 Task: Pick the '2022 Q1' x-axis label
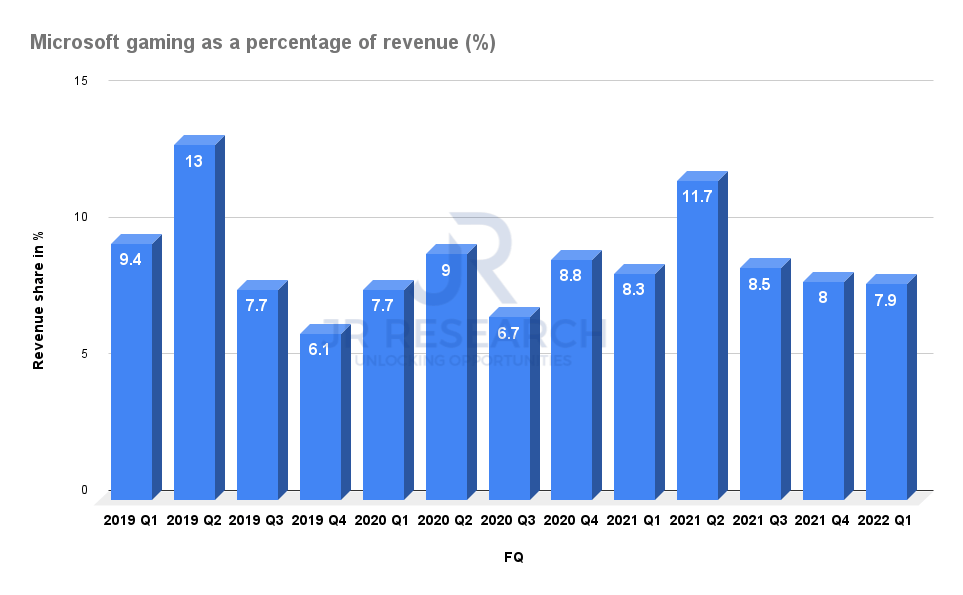click(x=885, y=521)
